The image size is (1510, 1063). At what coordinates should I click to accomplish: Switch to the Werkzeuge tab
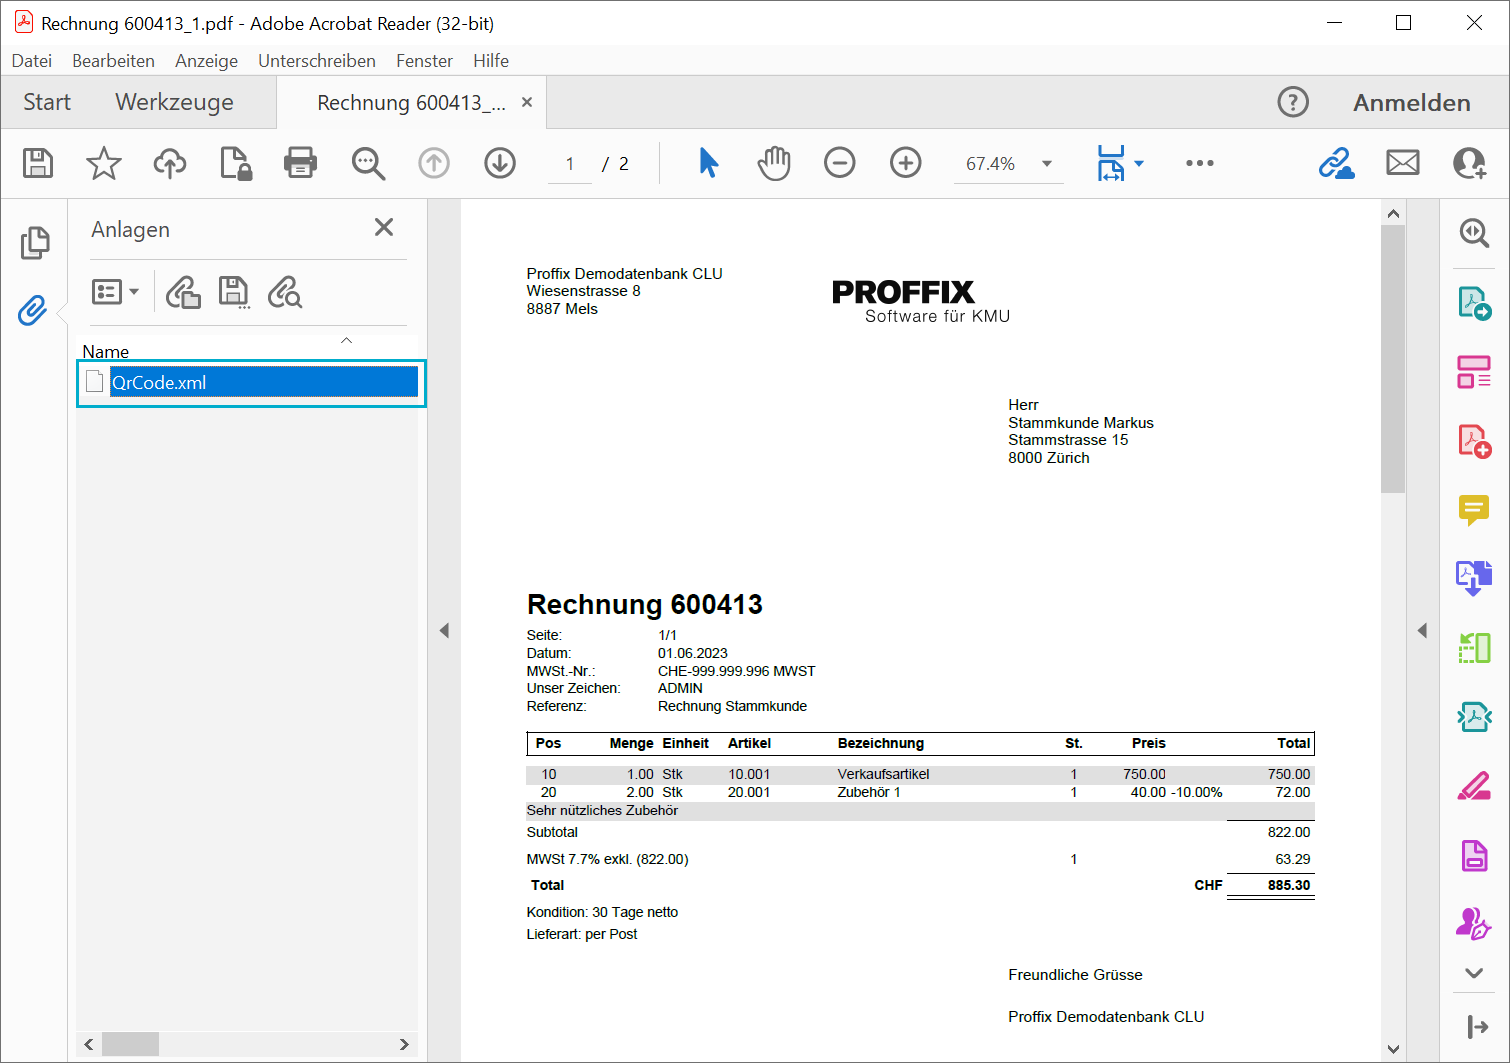[x=174, y=102]
